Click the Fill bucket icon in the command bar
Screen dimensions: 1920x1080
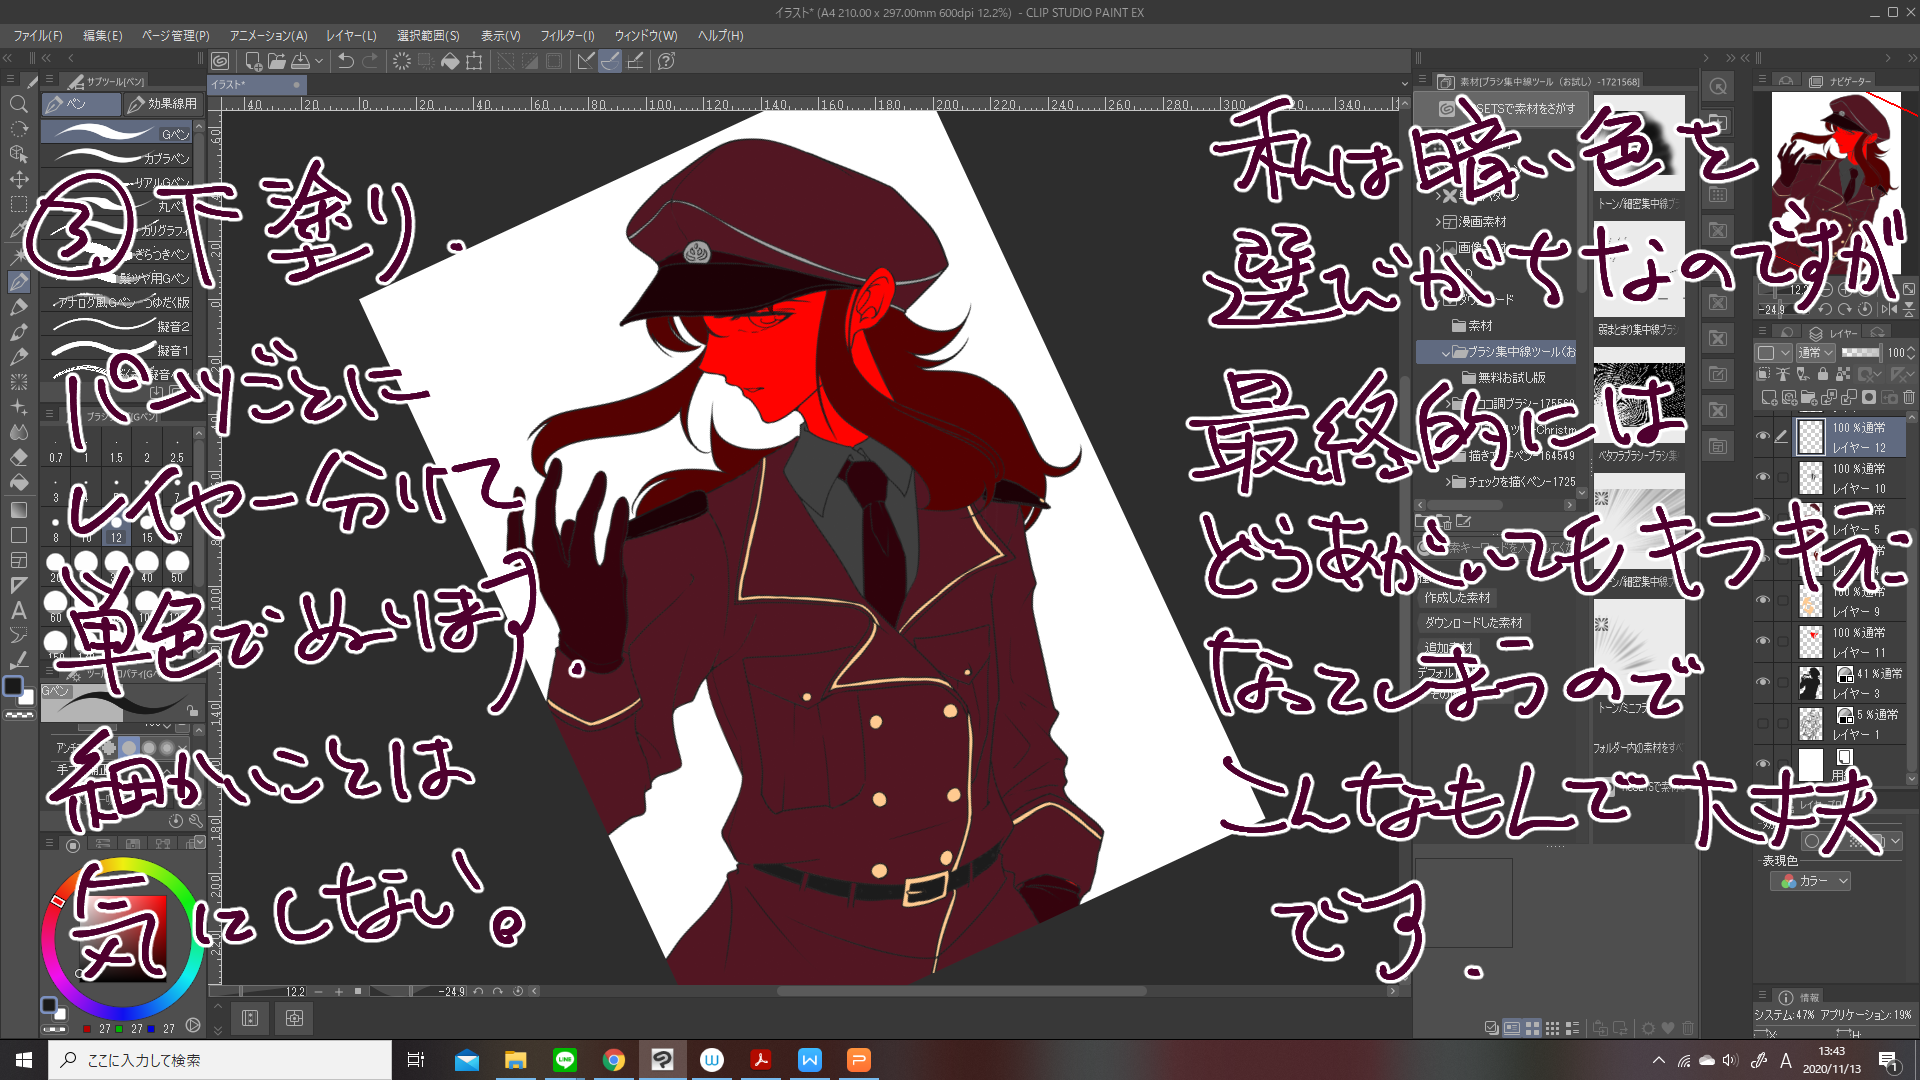click(450, 61)
